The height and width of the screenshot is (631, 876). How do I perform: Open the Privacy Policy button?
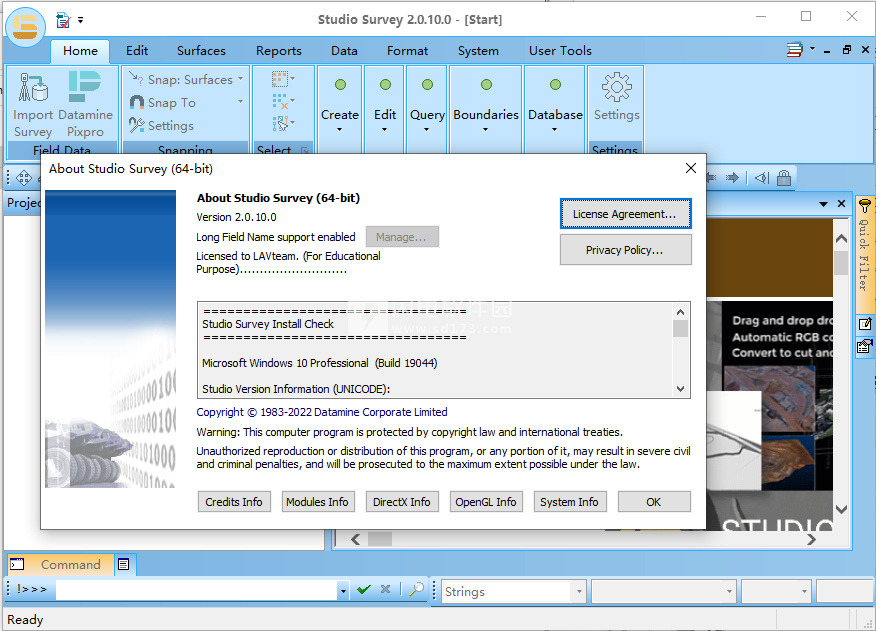pos(625,249)
